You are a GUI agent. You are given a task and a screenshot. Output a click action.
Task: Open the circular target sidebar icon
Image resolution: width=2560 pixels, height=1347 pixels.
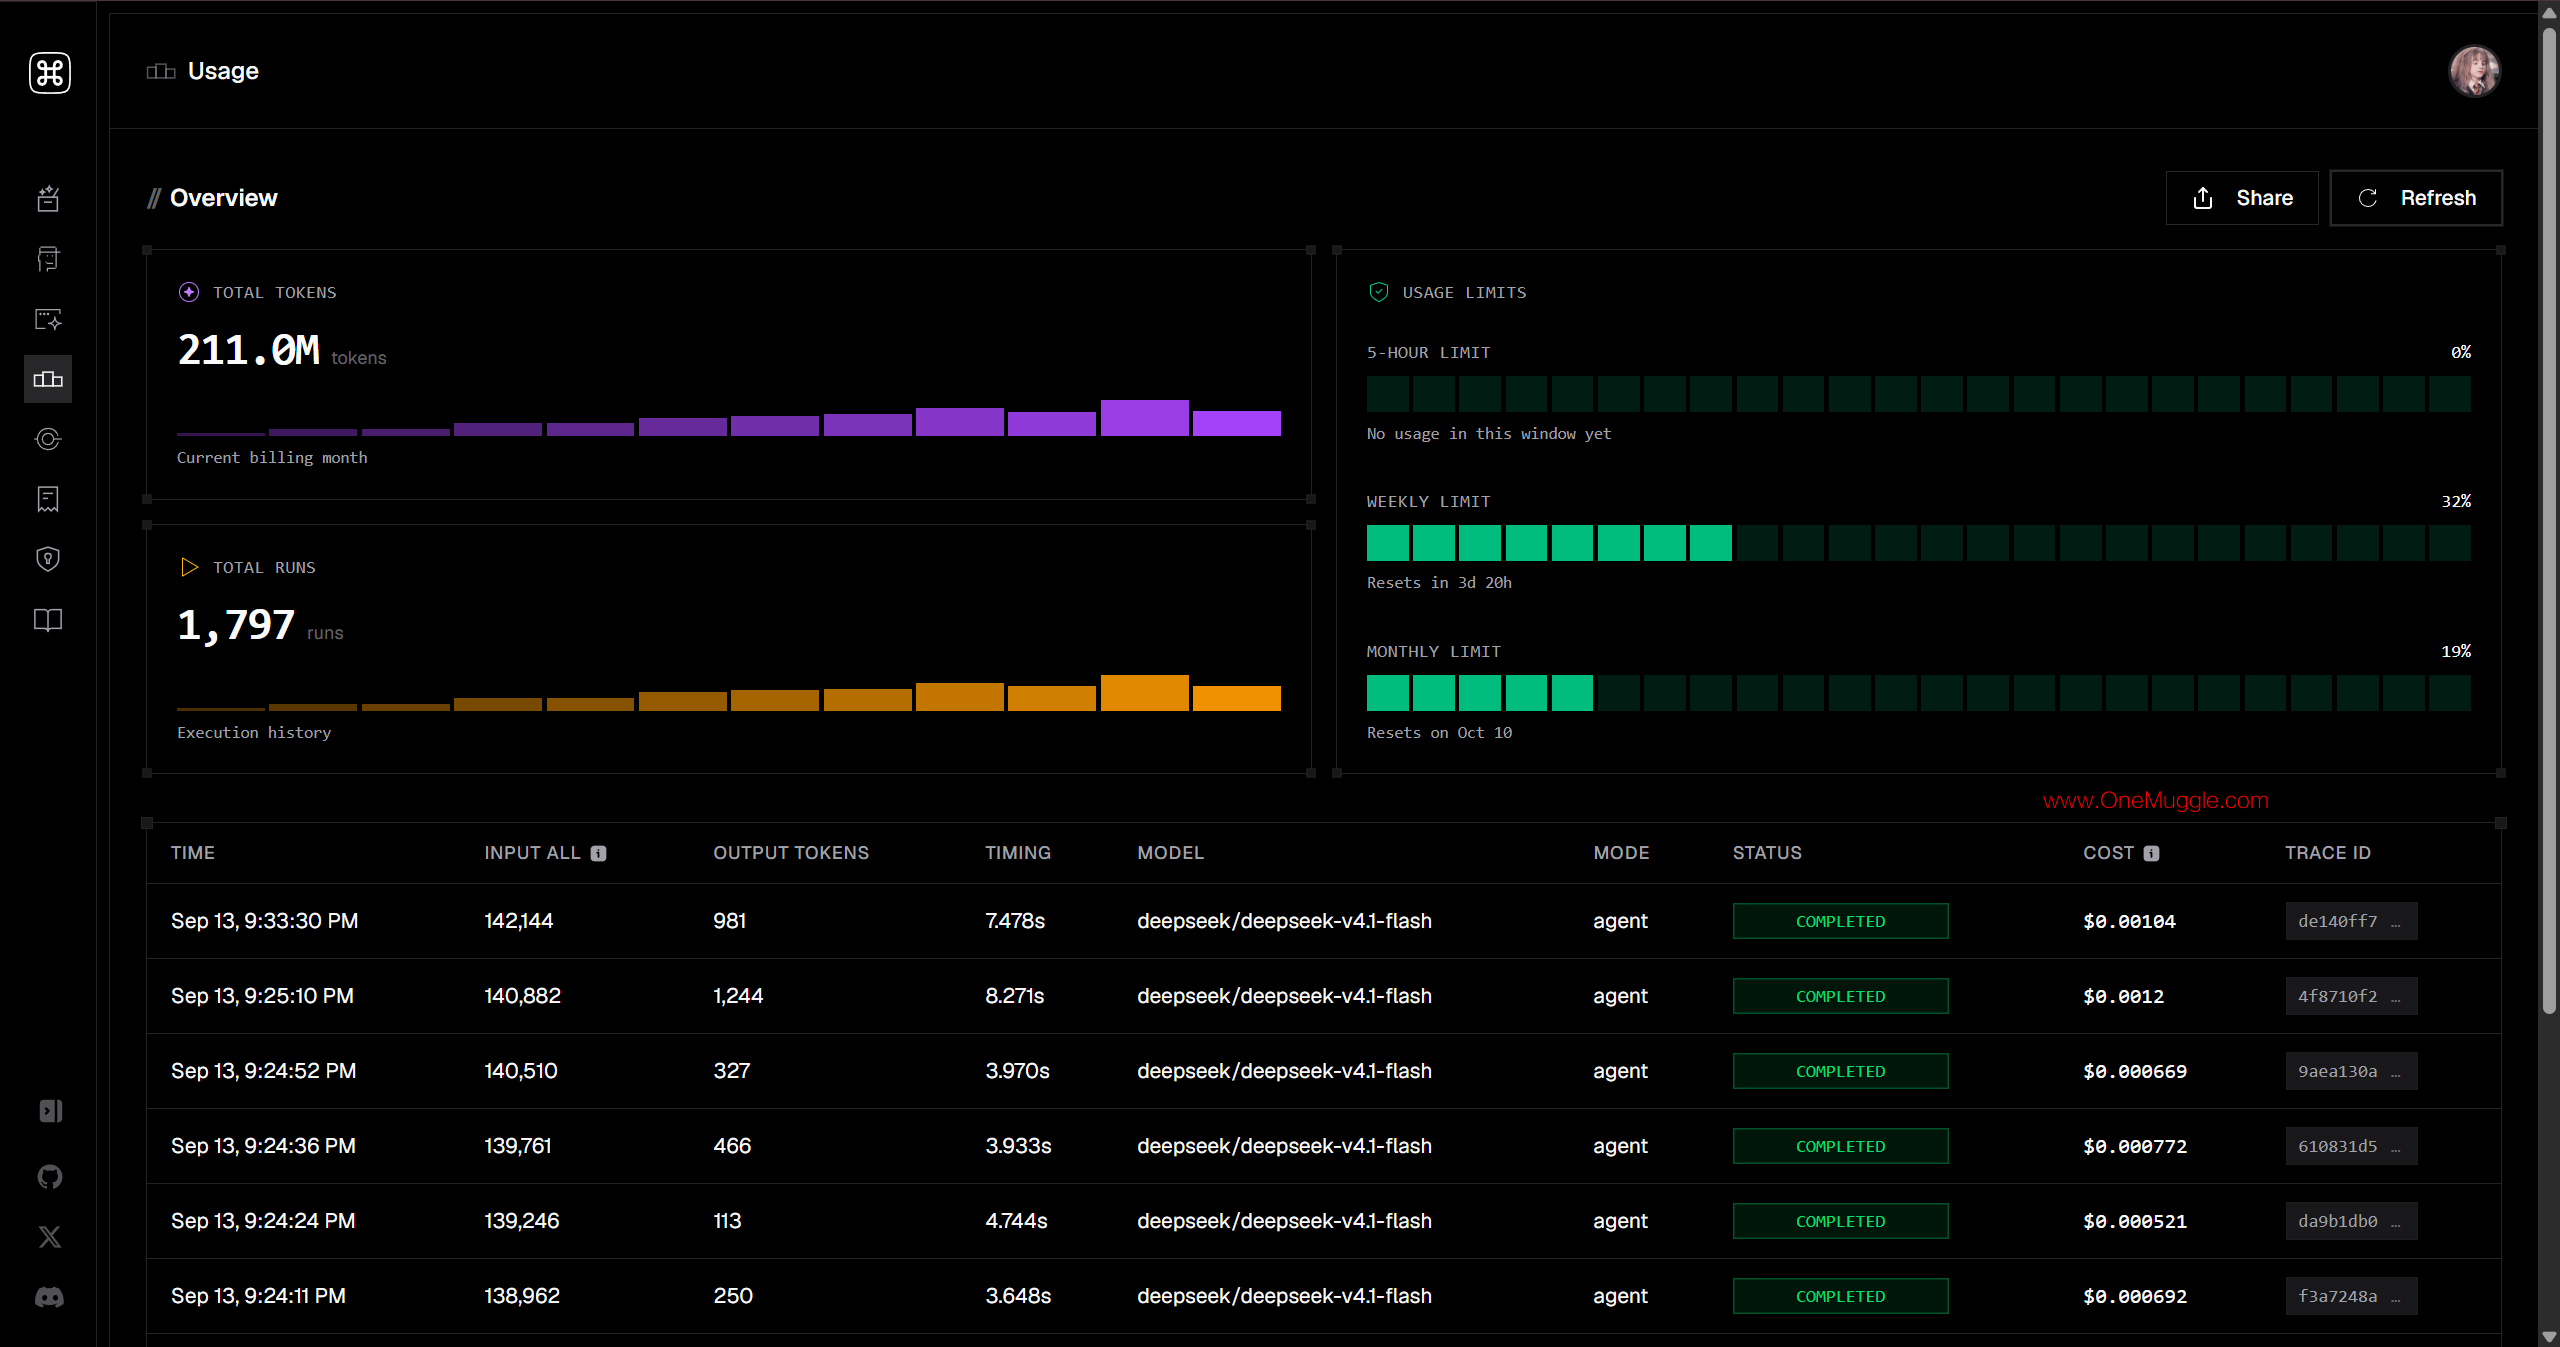click(x=48, y=439)
